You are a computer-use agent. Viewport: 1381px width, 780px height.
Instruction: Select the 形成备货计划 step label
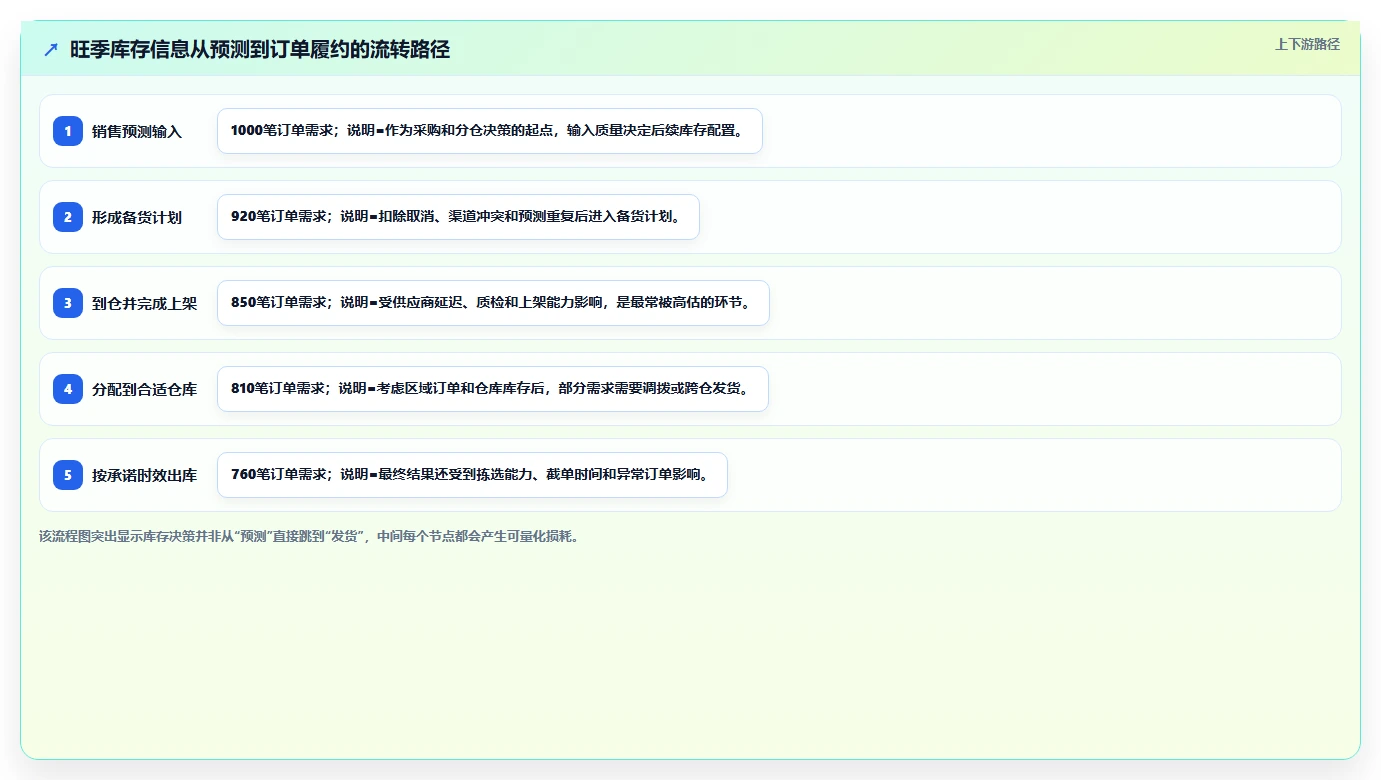[x=137, y=217]
